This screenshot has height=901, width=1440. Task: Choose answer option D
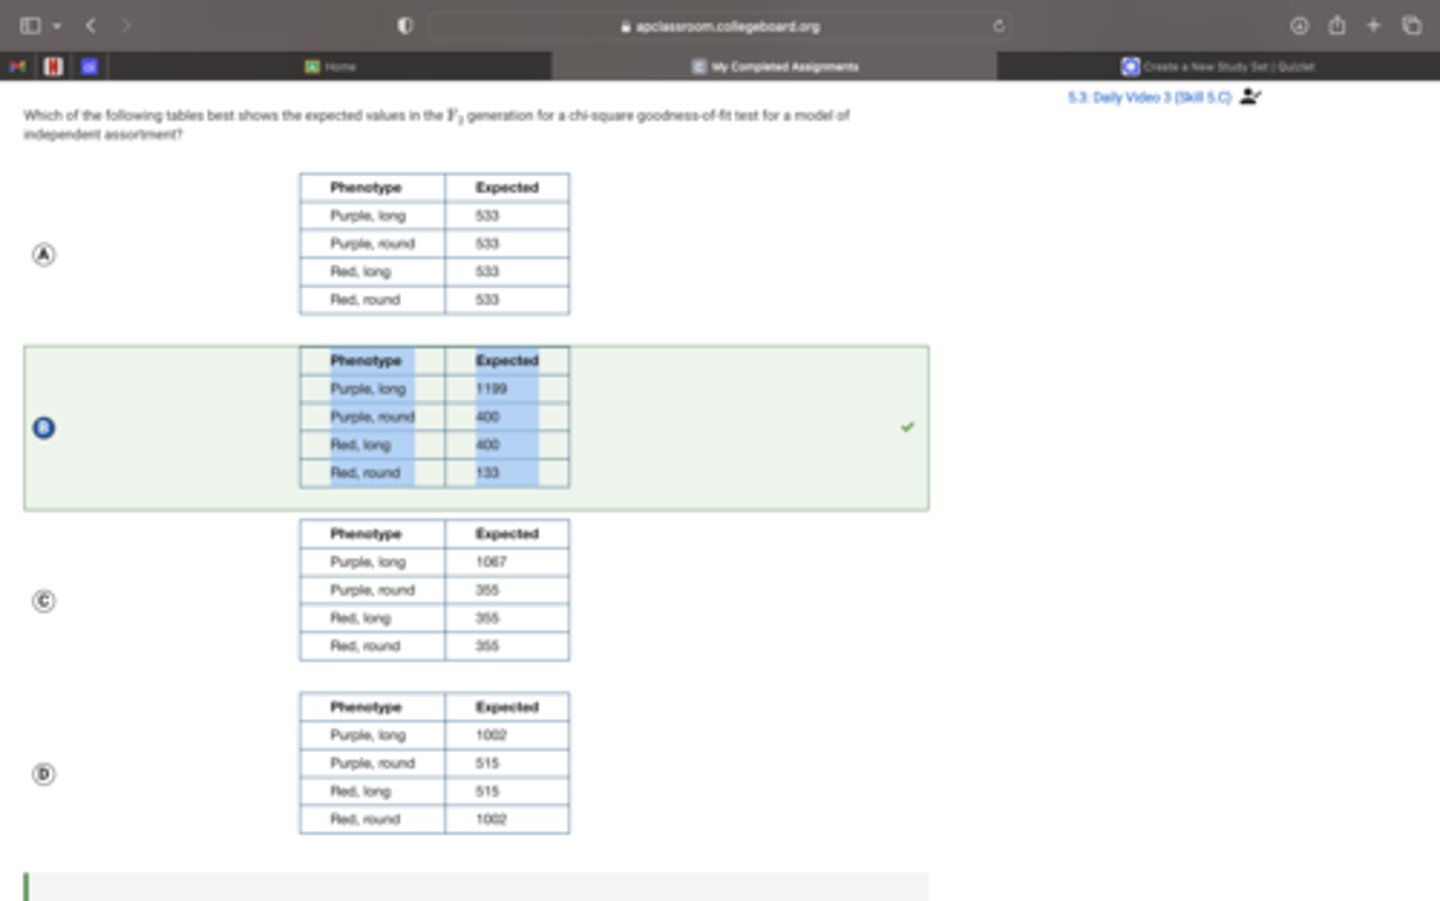(x=44, y=774)
